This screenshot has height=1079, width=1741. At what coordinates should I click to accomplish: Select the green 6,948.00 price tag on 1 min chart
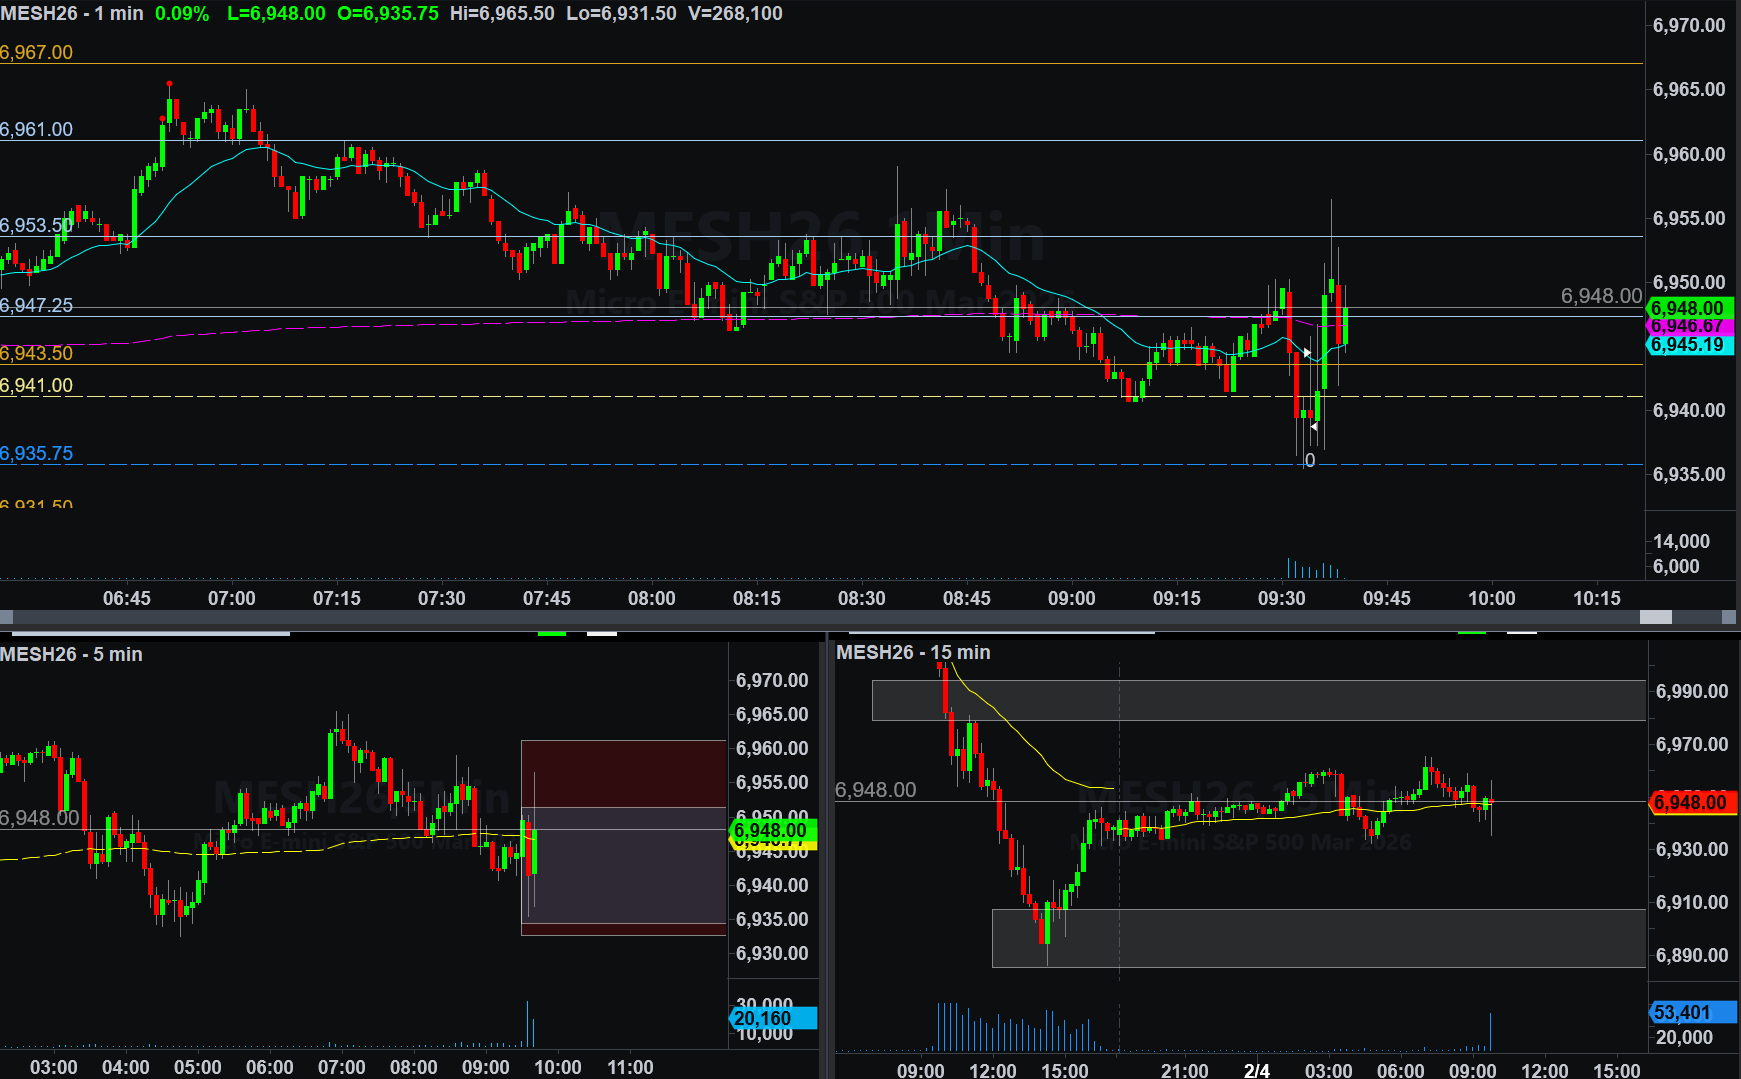coord(1689,309)
